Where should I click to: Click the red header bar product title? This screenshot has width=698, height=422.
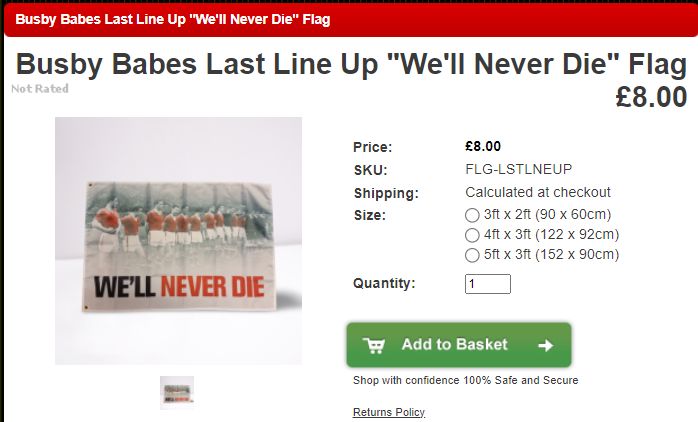coord(173,20)
